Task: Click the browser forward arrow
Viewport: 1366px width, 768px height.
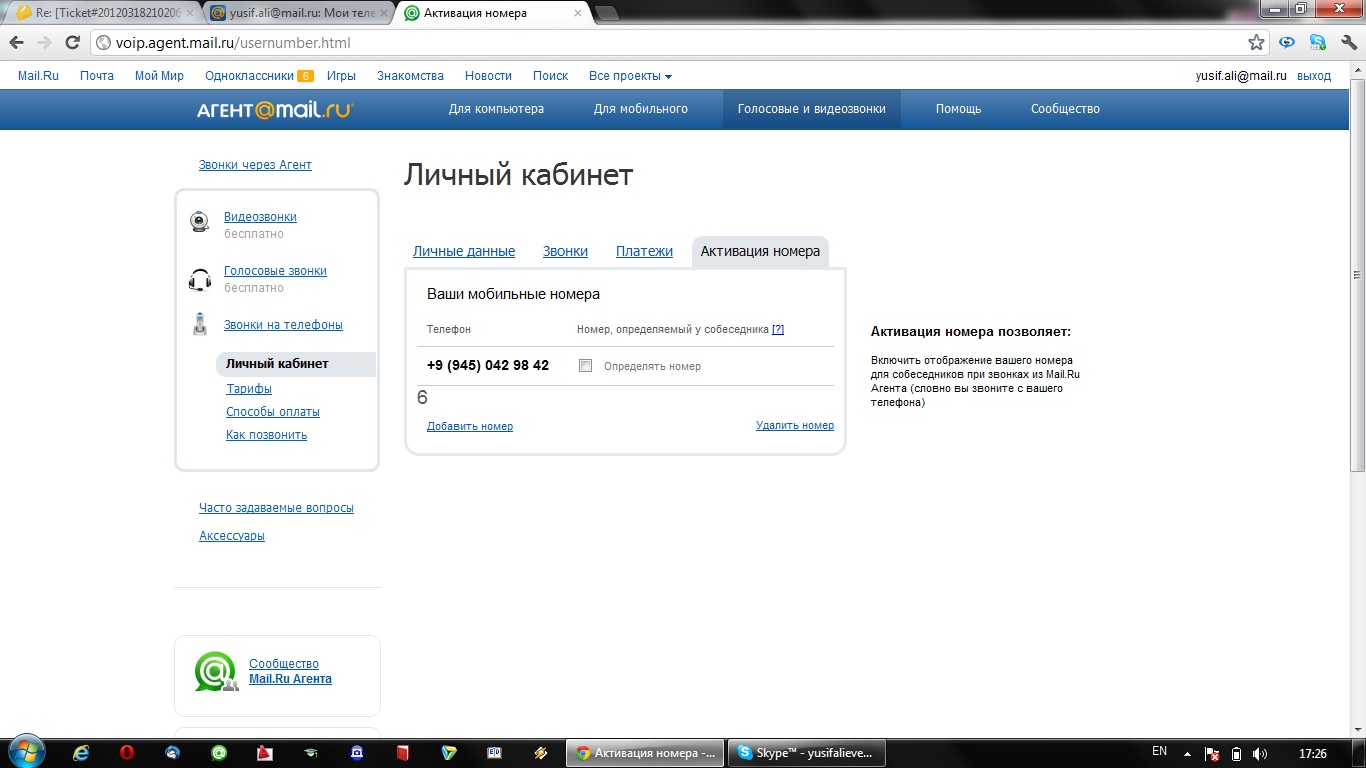Action: click(x=44, y=43)
